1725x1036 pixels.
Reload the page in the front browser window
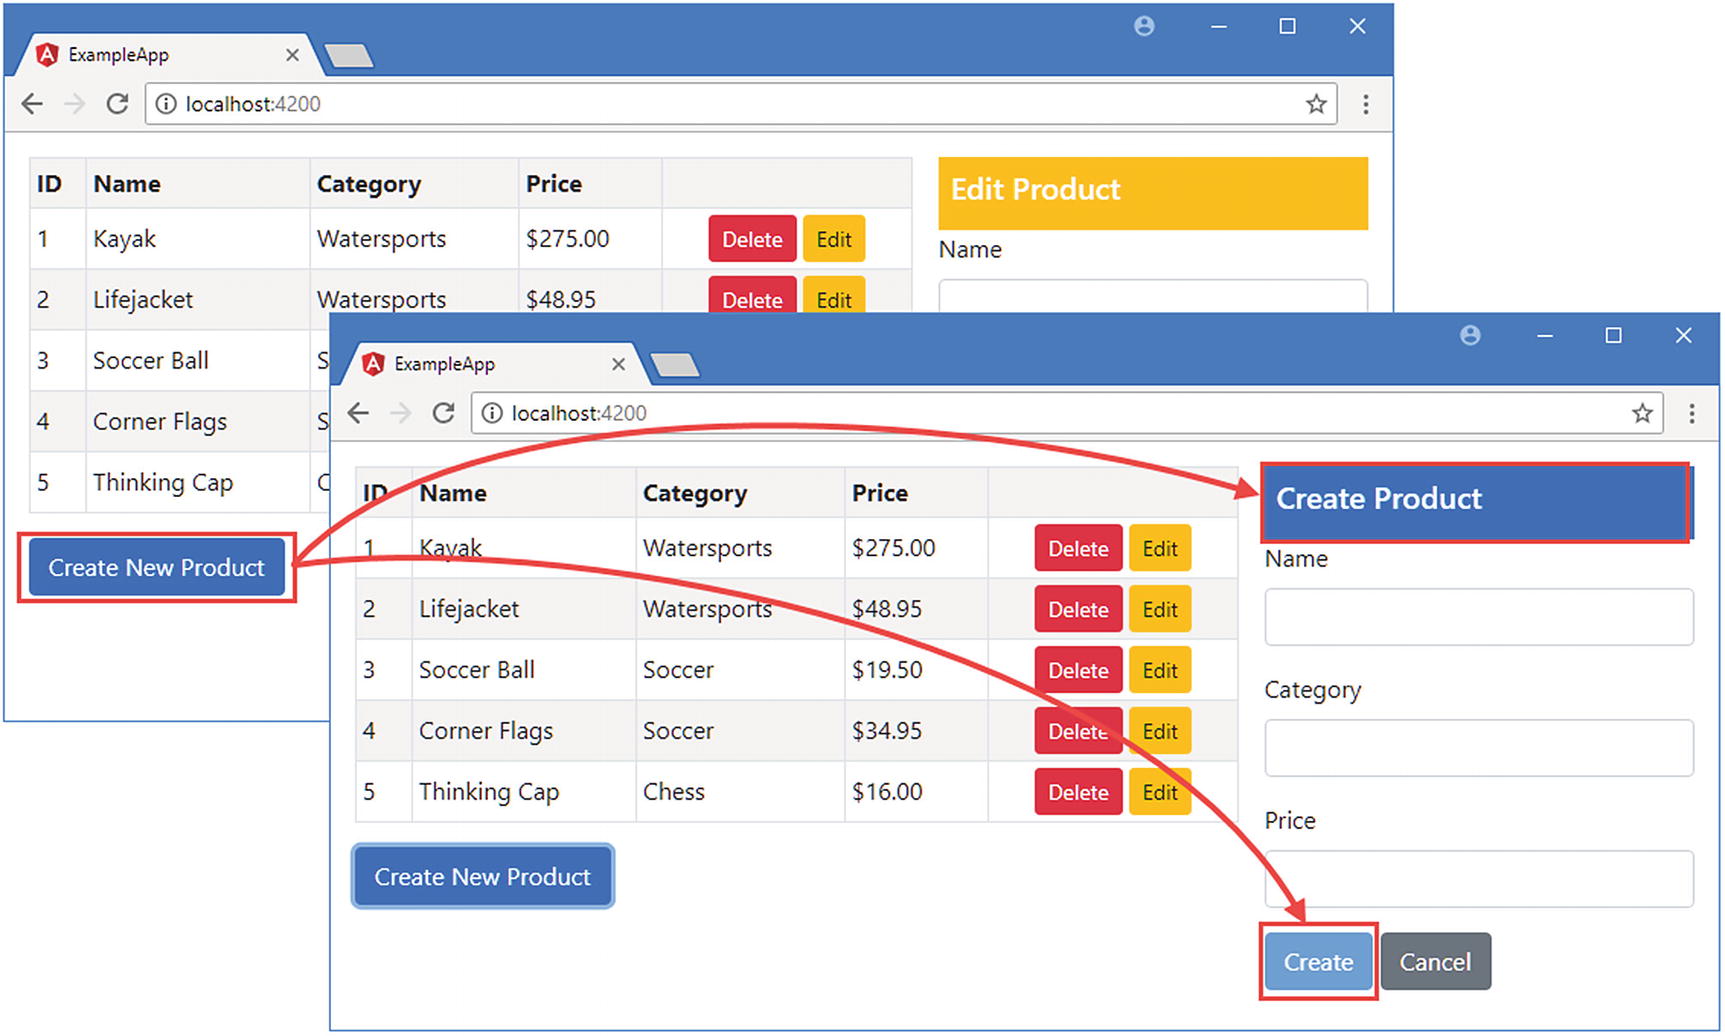coord(443,413)
